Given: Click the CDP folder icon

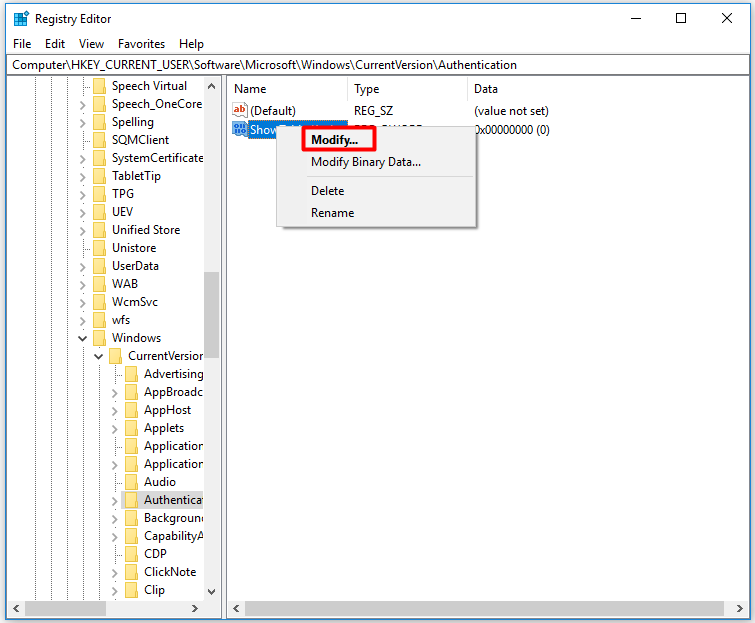Looking at the screenshot, I should (131, 554).
